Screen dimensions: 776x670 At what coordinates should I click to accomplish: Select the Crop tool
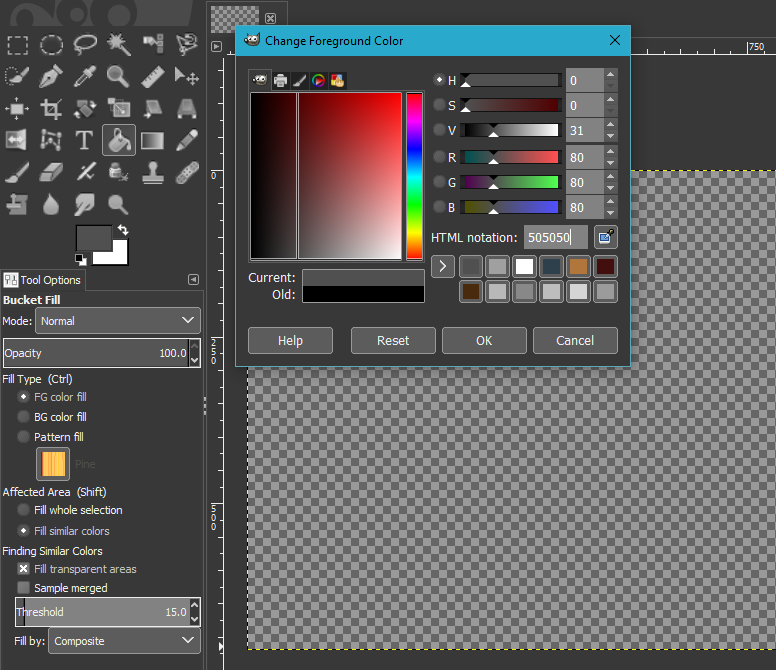point(51,108)
